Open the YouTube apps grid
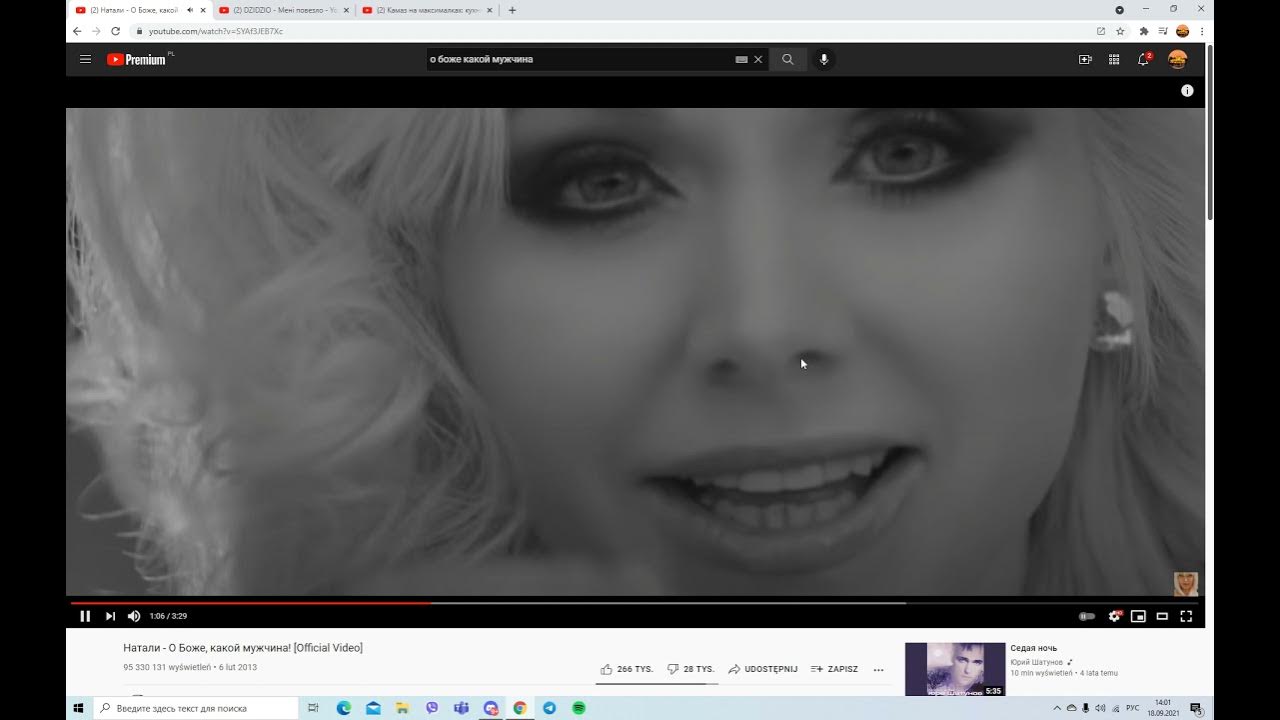This screenshot has width=1280, height=720. tap(1114, 60)
